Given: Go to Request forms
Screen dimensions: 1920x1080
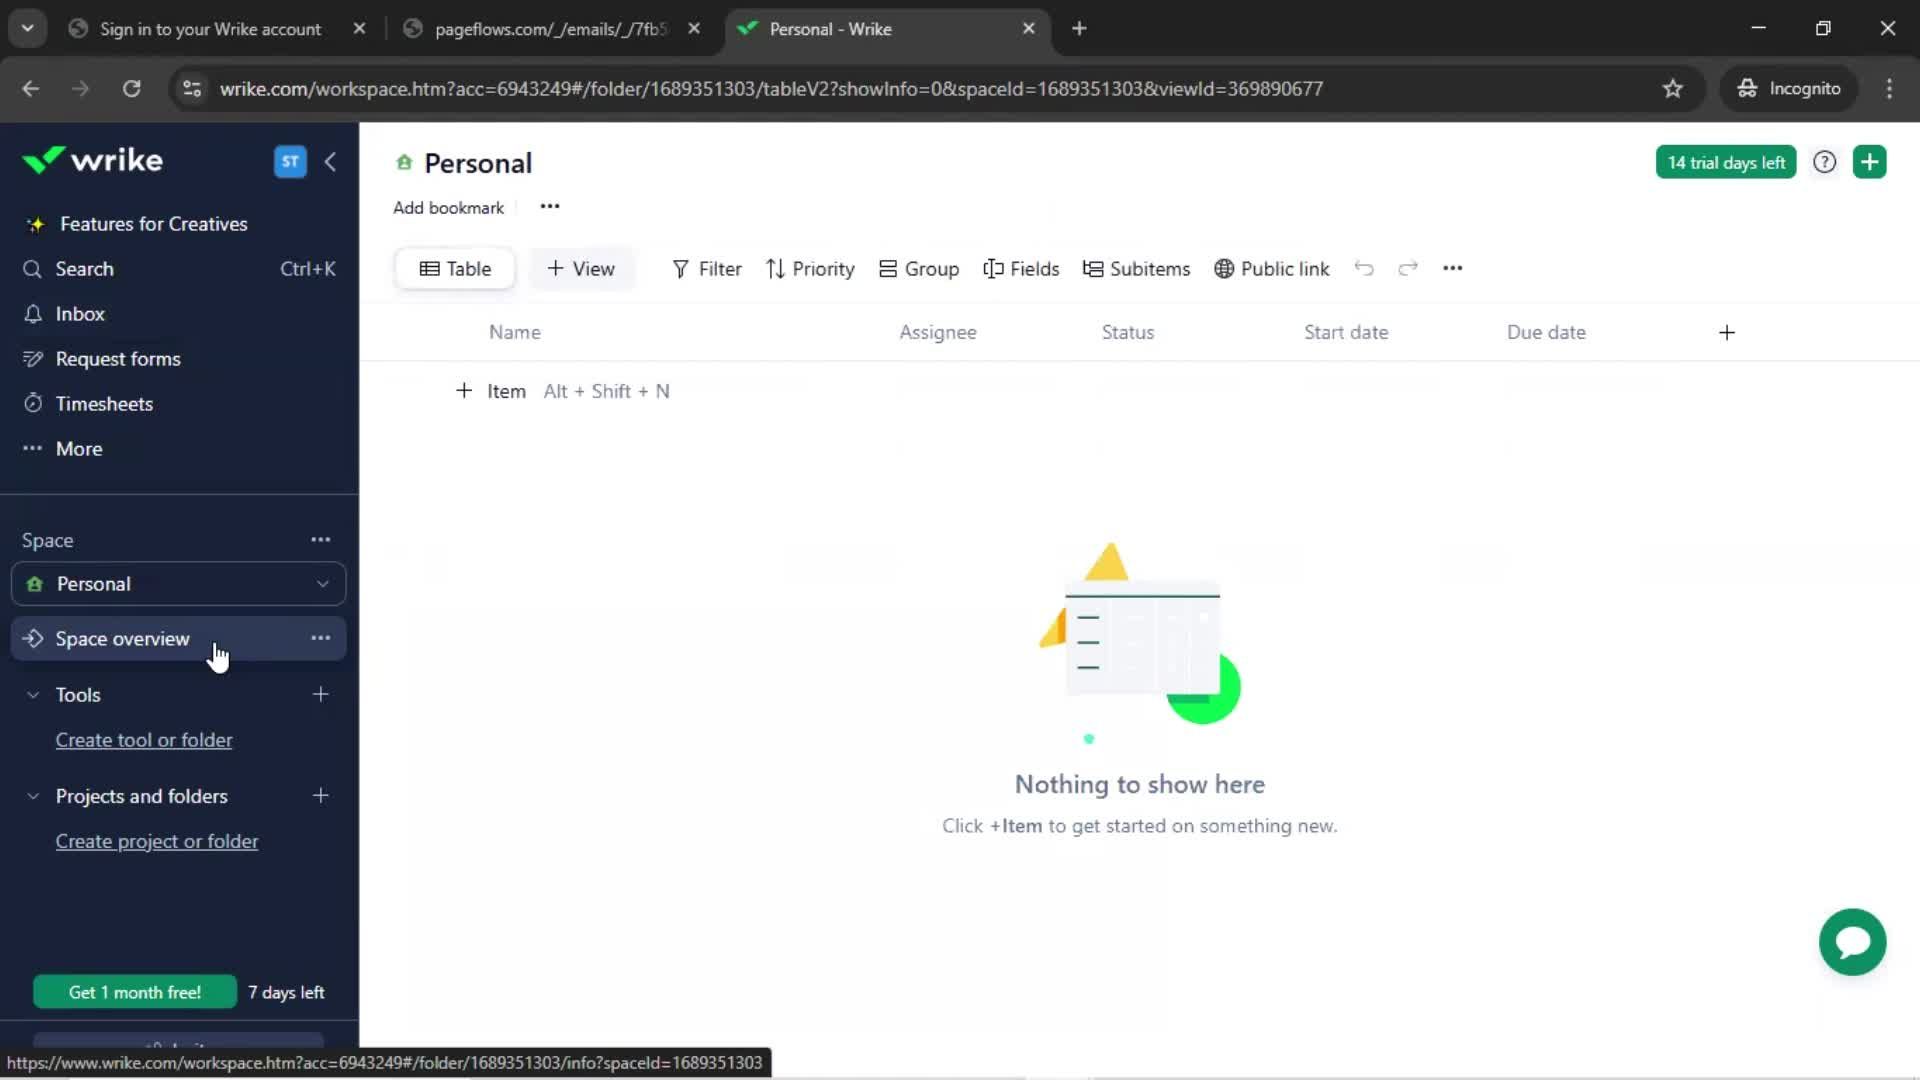Looking at the screenshot, I should point(118,359).
